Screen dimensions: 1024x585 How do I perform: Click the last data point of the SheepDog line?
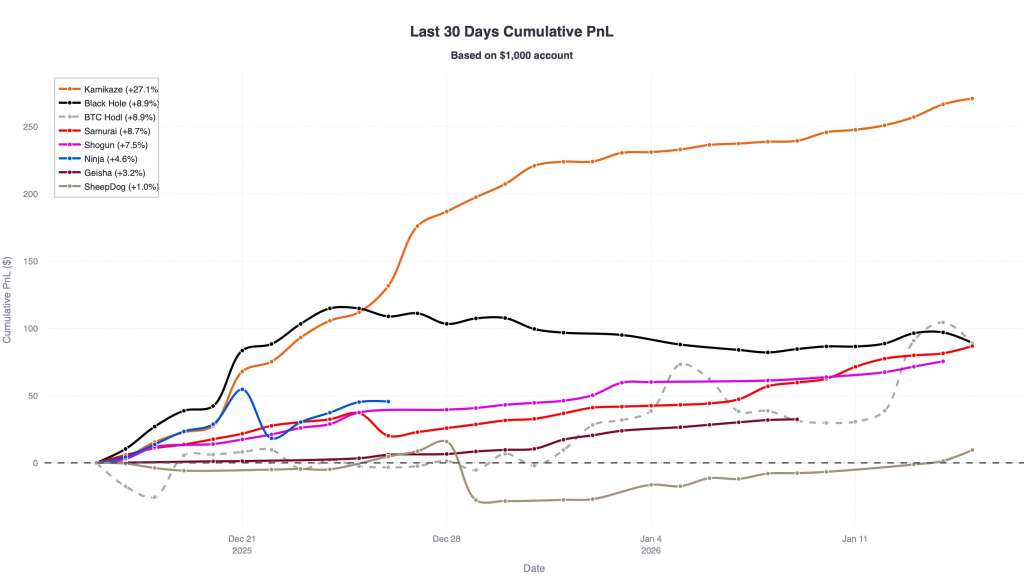click(x=972, y=450)
